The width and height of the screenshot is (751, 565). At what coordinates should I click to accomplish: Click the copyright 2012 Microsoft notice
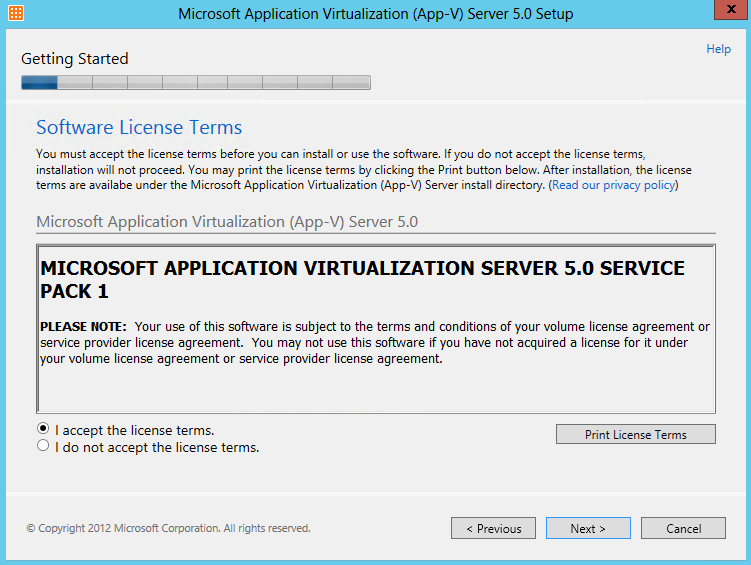click(169, 528)
